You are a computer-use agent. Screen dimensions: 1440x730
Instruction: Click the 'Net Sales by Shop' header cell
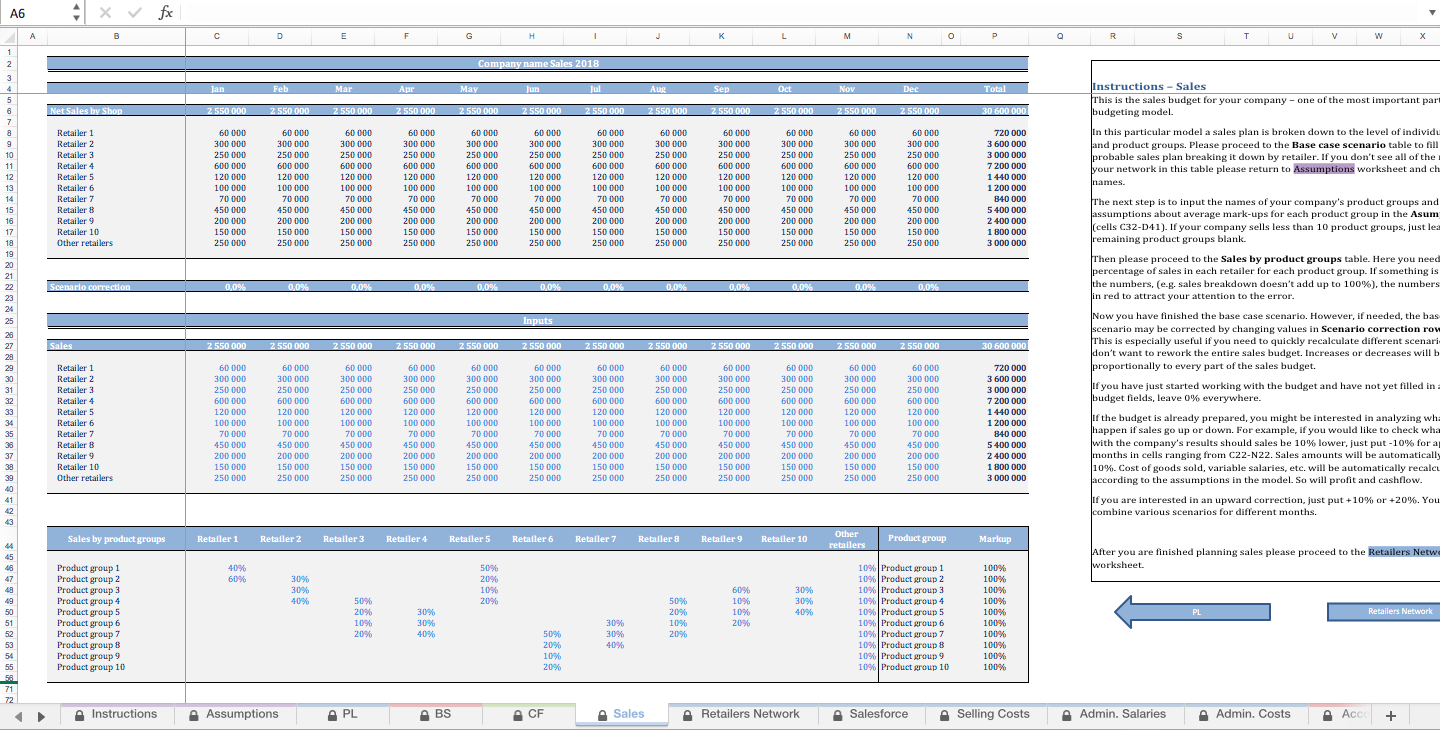tap(115, 110)
